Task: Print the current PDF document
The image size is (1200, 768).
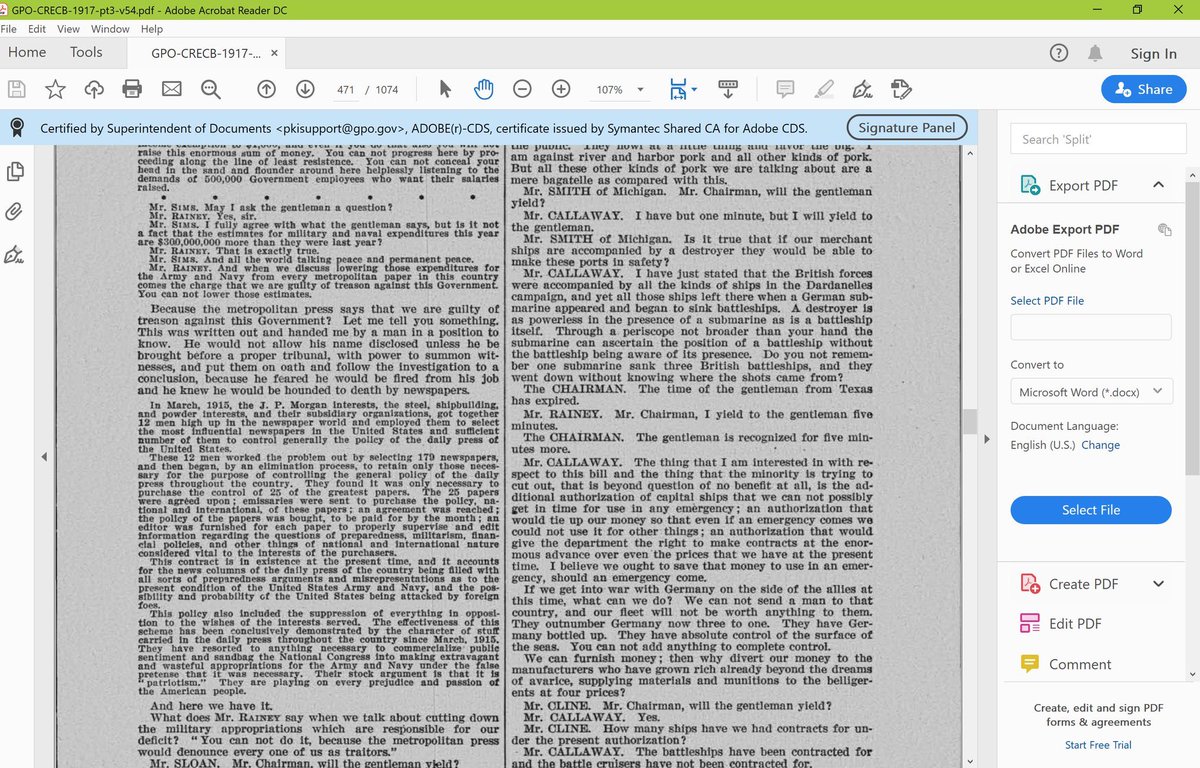Action: 131,88
